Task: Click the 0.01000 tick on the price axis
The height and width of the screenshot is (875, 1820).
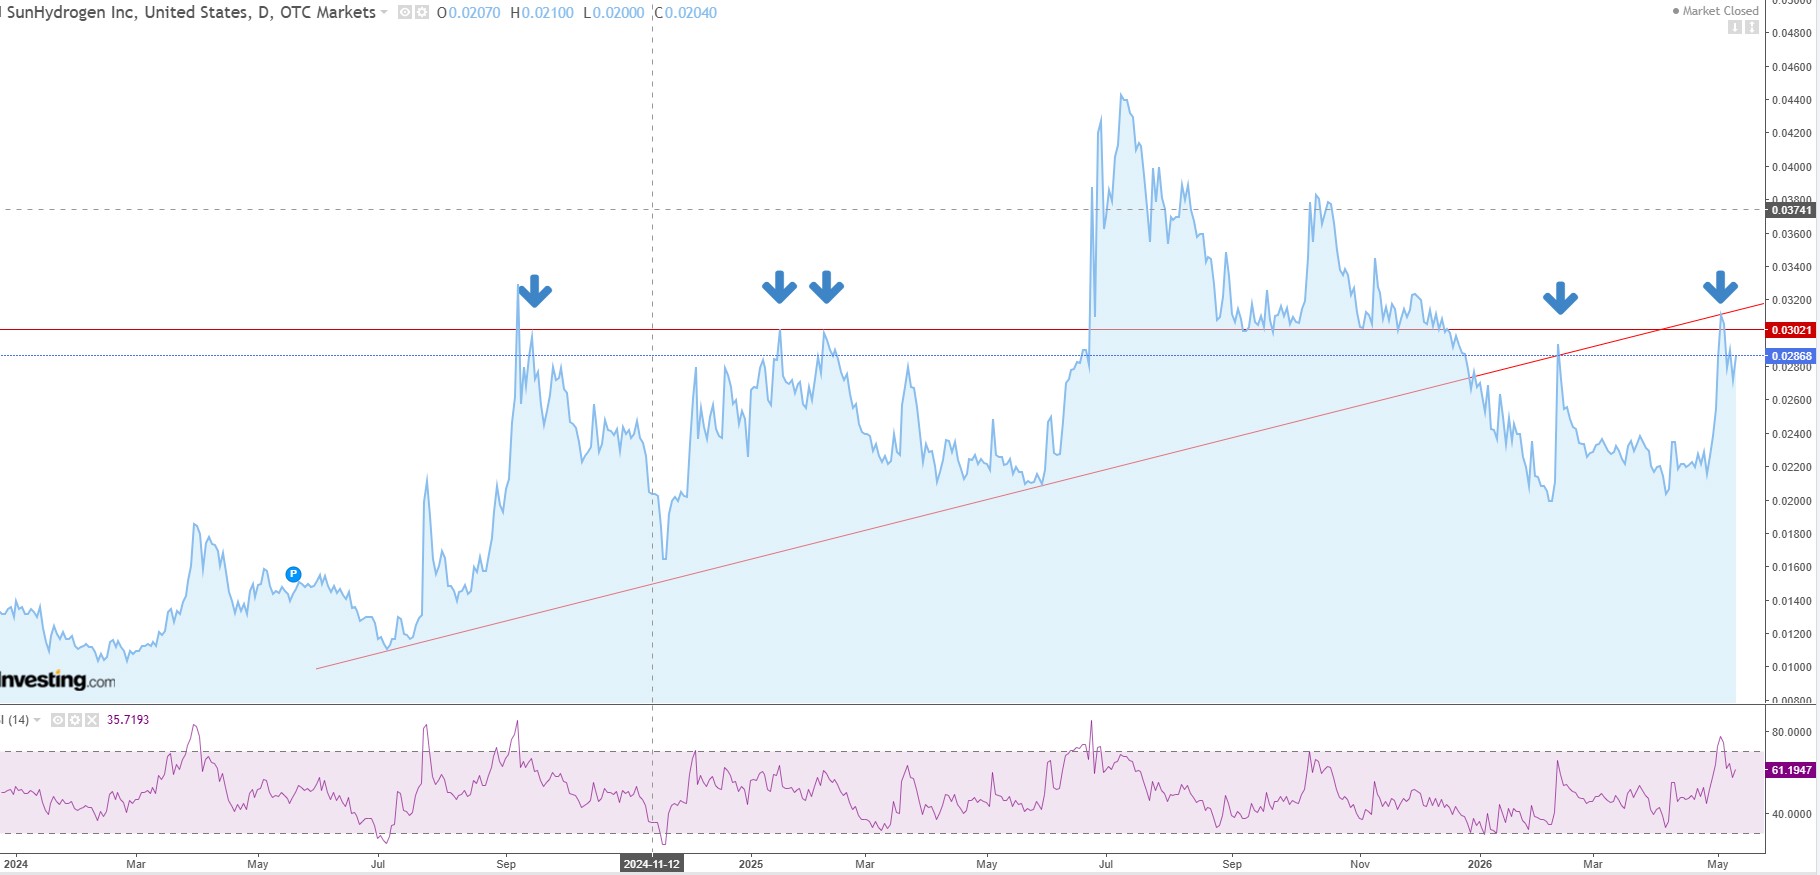Action: tap(1791, 667)
